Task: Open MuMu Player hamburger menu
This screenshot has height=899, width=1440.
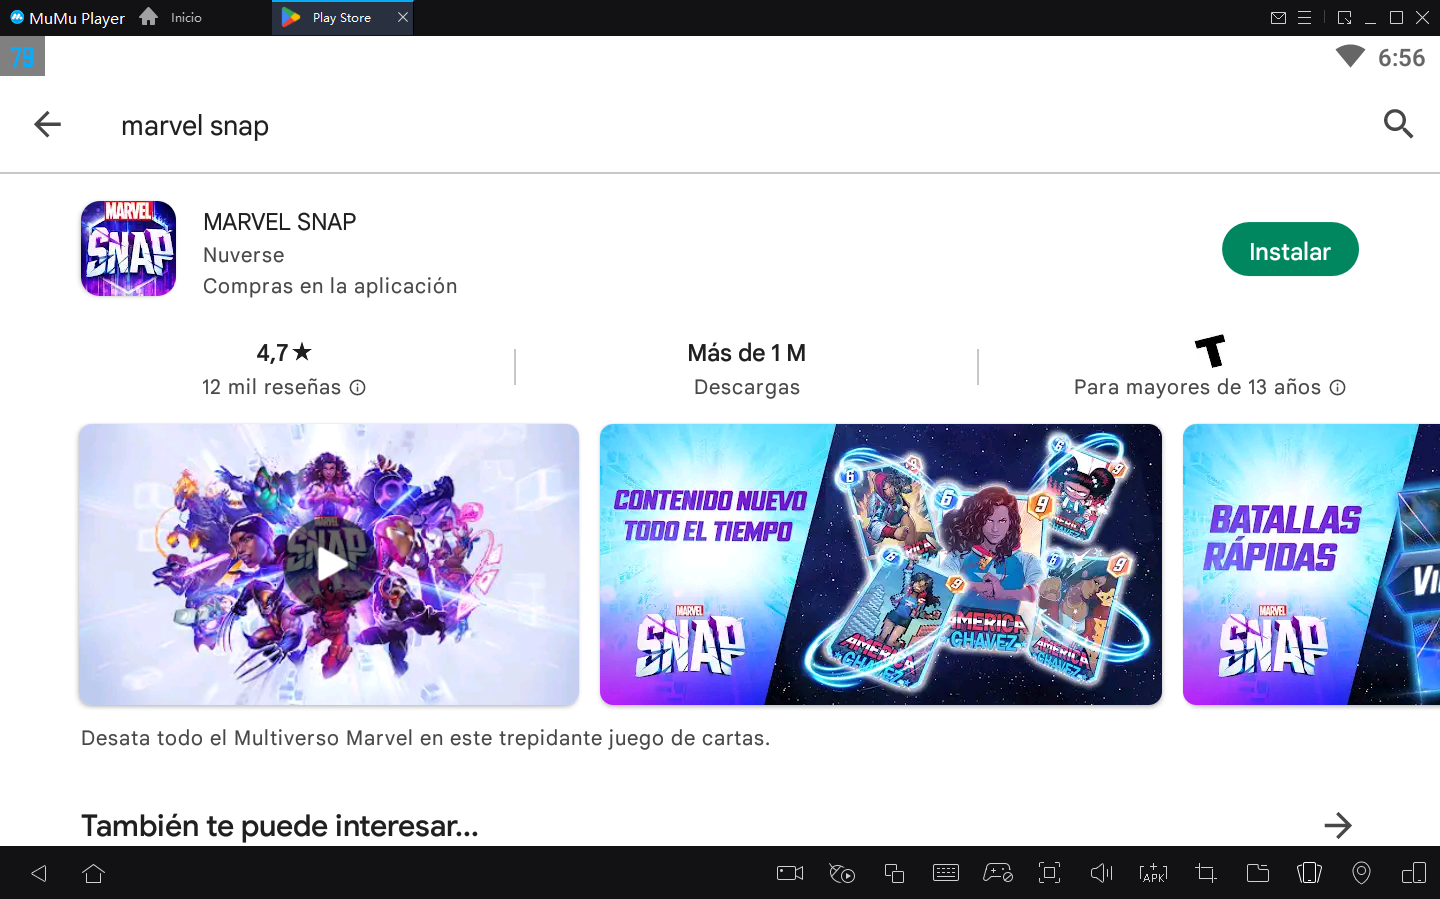Action: (x=1304, y=18)
